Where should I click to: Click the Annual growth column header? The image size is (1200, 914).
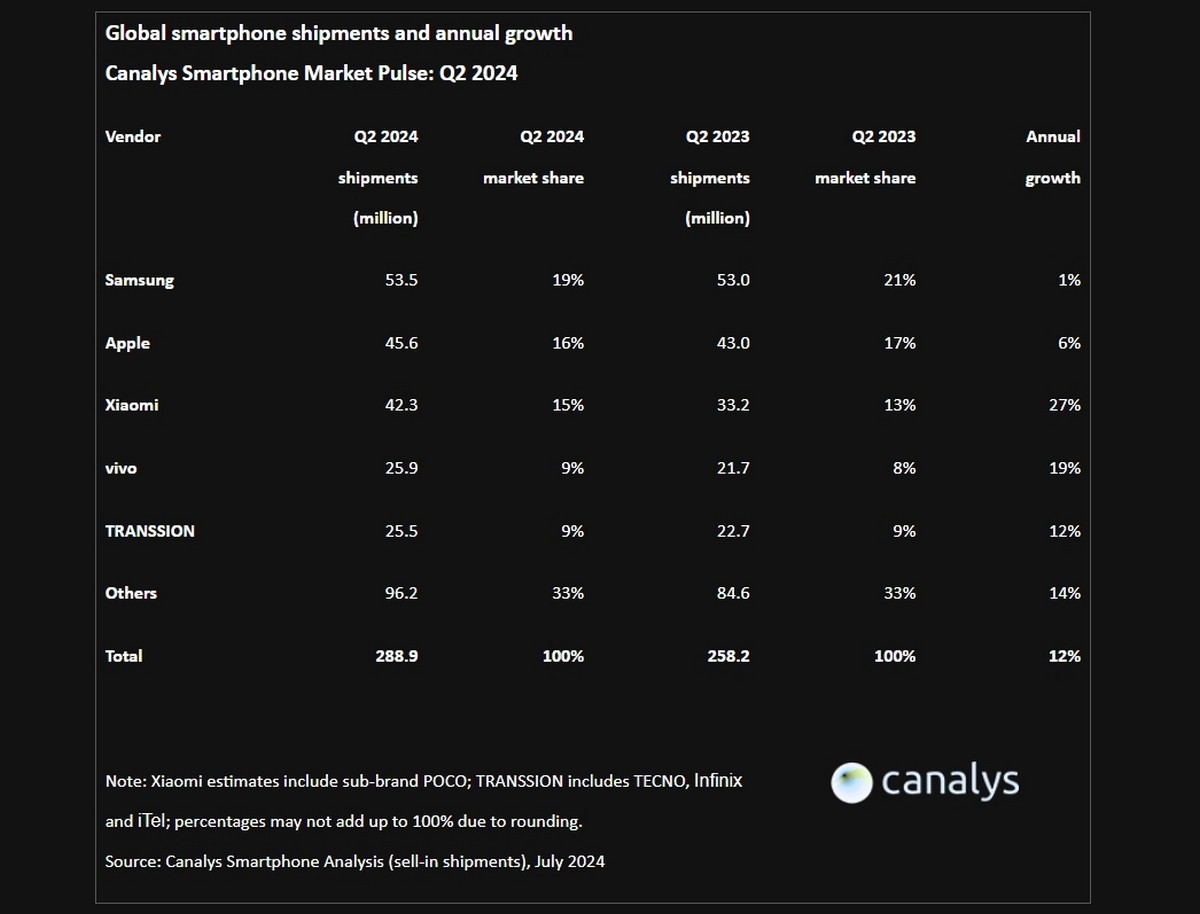coord(1053,157)
